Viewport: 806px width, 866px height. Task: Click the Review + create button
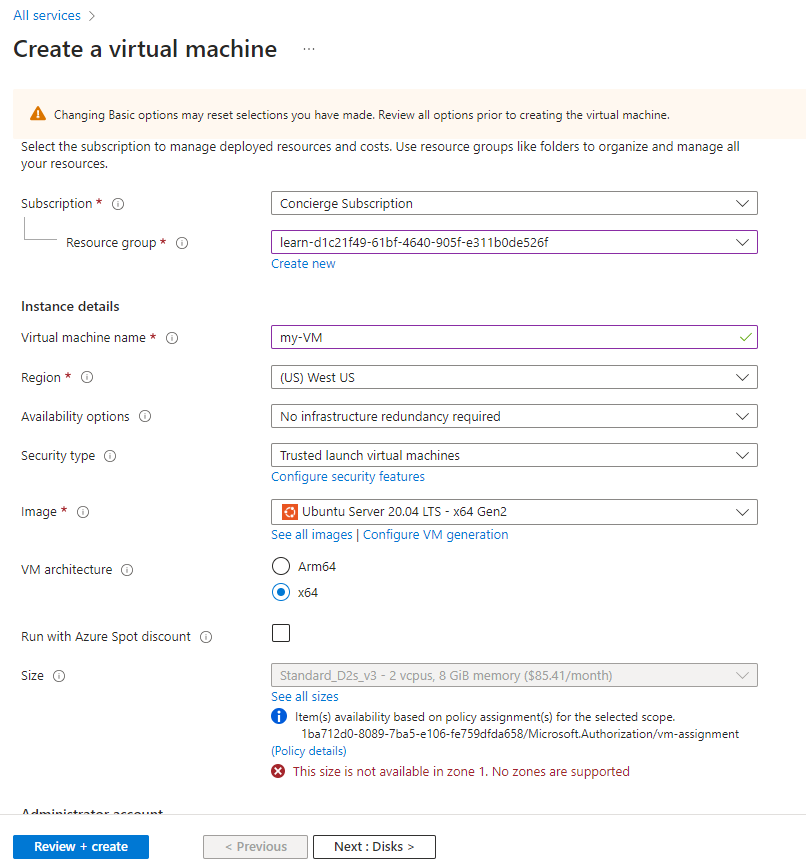pyautogui.click(x=81, y=847)
